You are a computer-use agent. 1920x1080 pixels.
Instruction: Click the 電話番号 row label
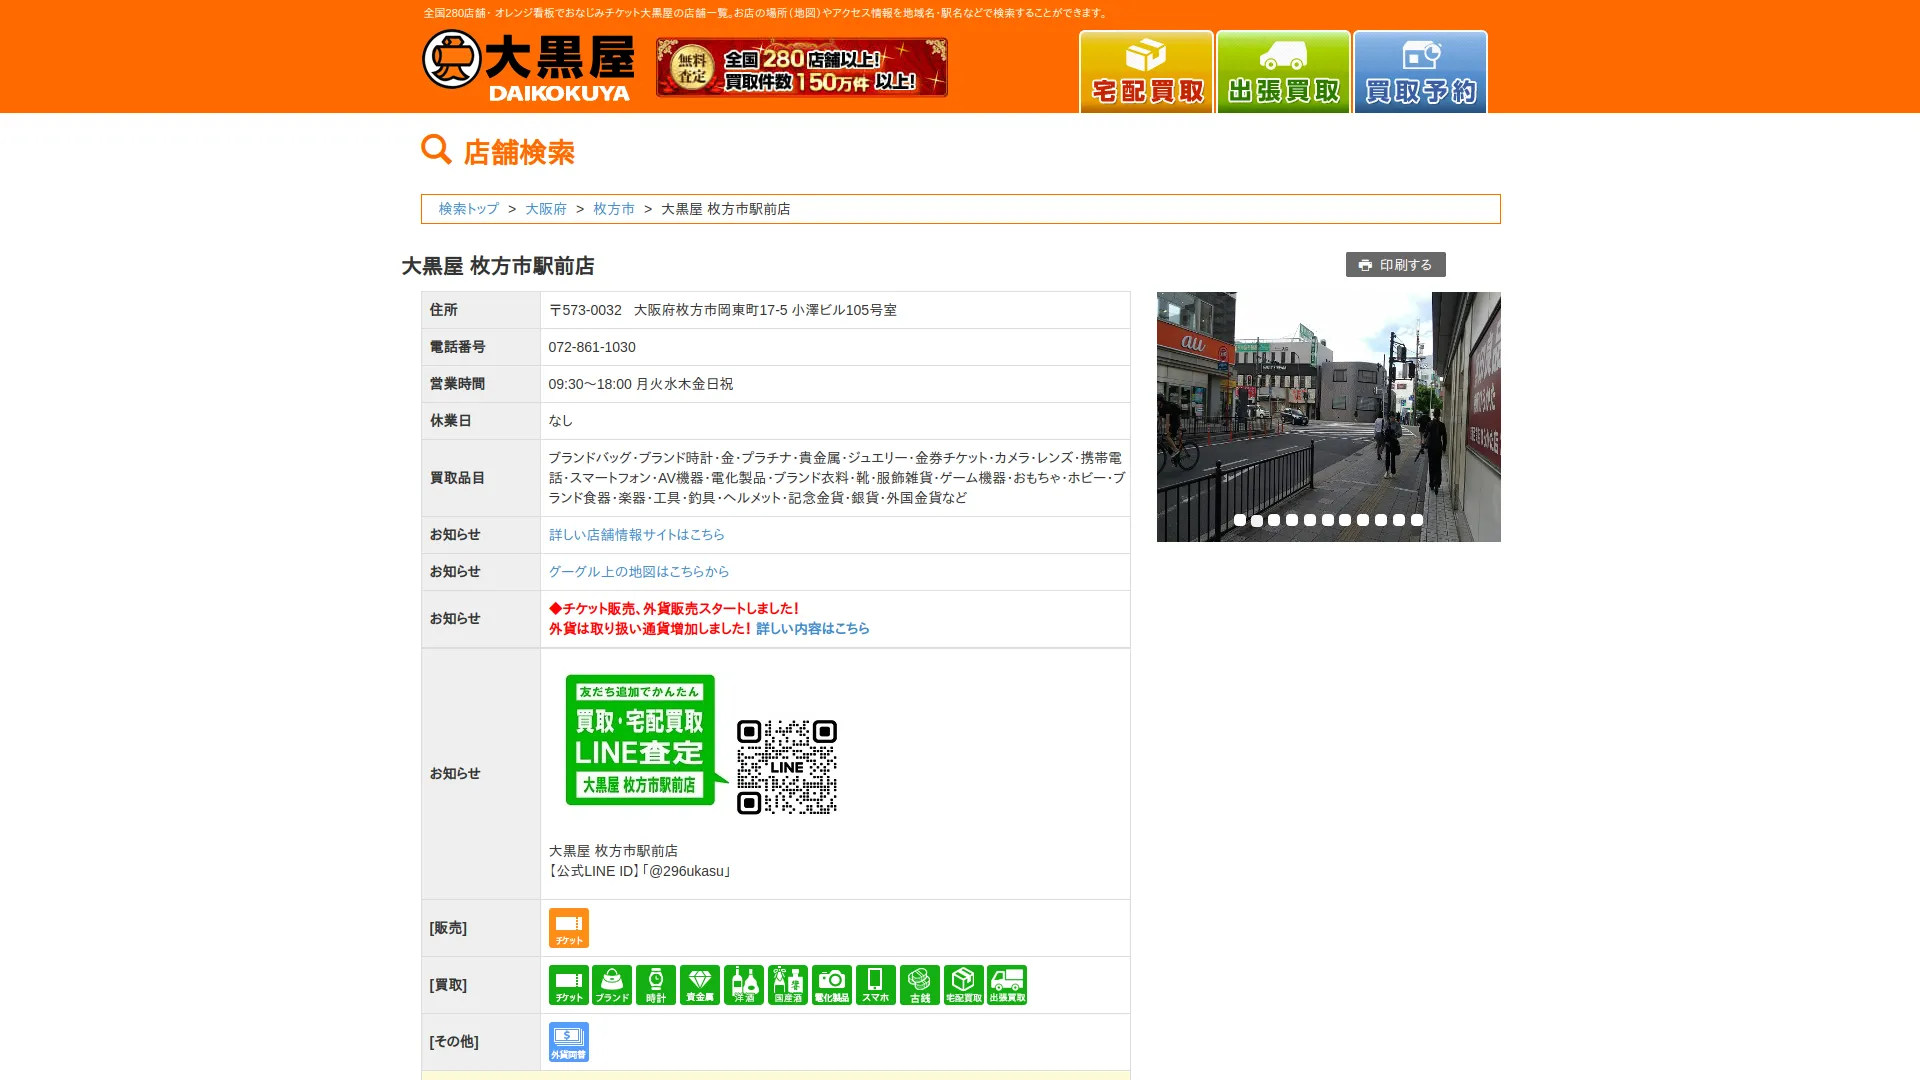[458, 347]
